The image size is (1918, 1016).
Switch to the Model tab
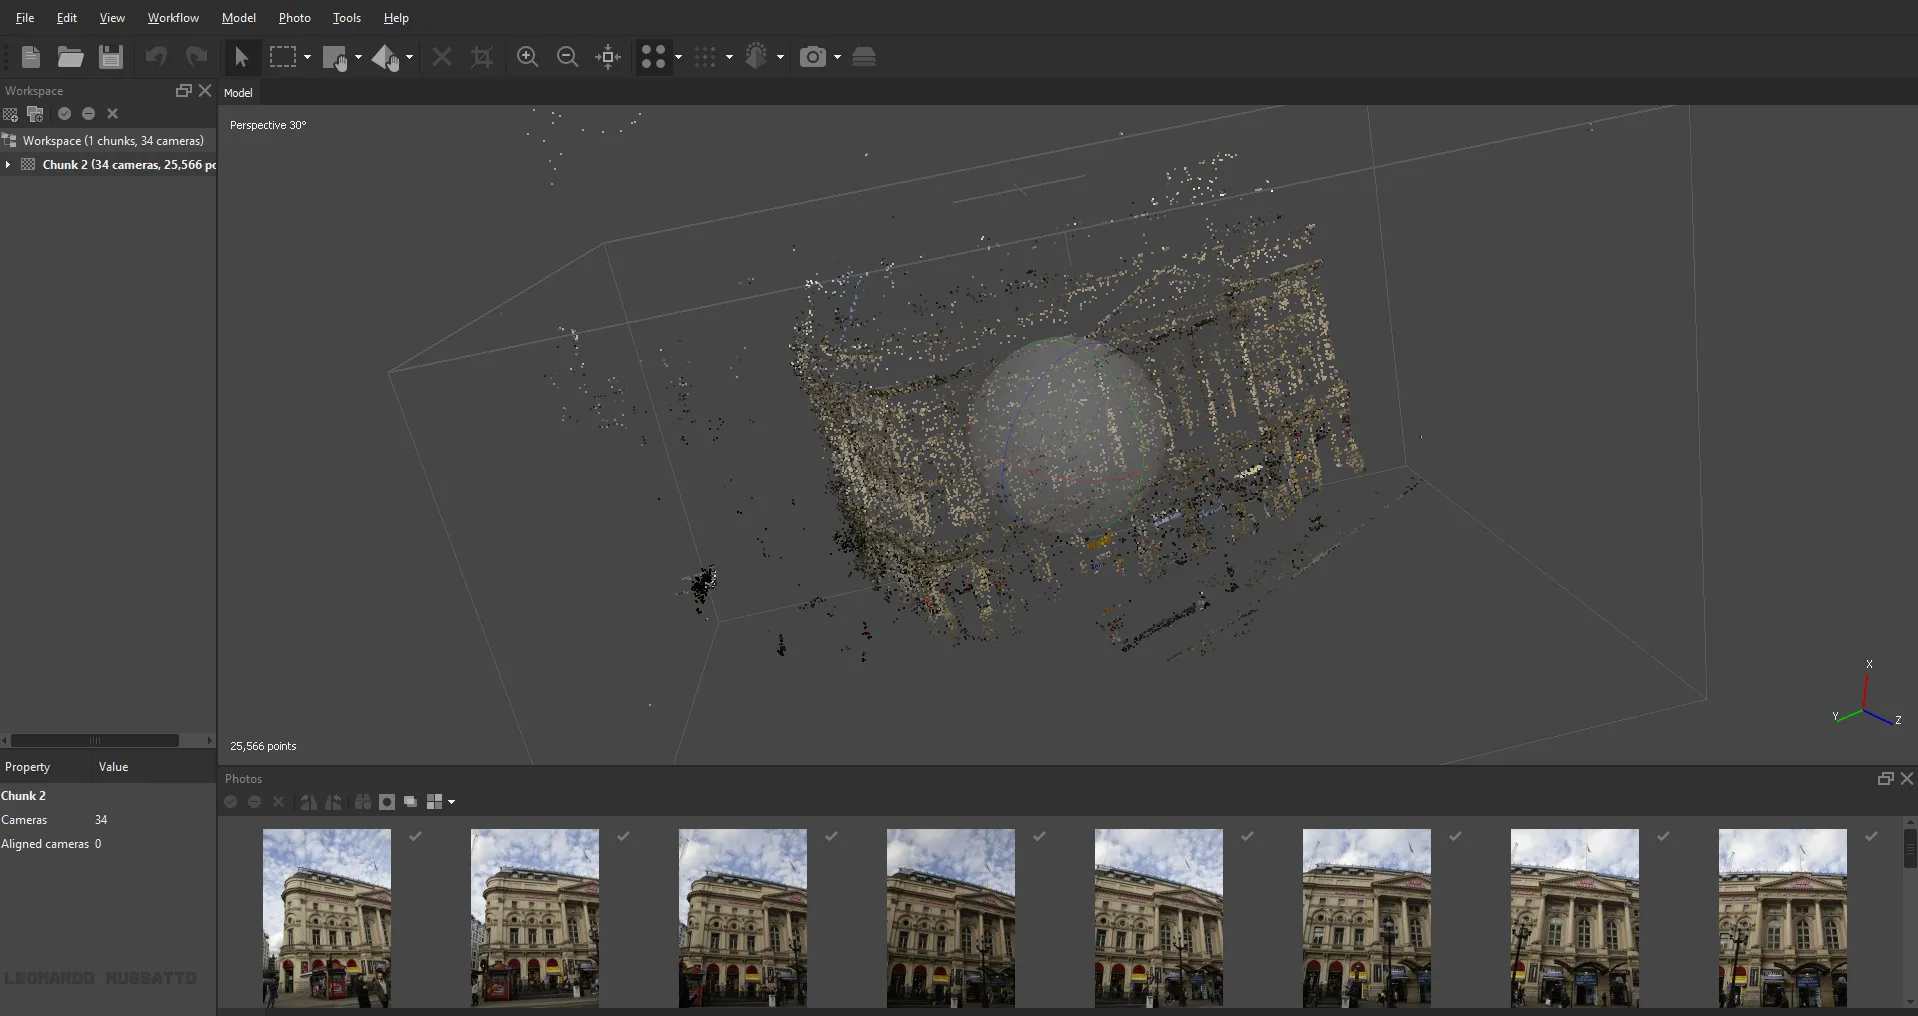point(239,93)
